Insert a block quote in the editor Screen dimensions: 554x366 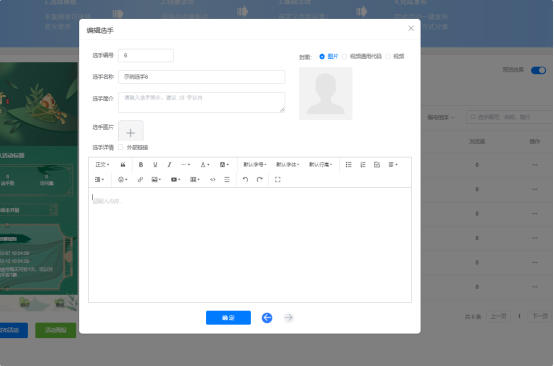123,165
